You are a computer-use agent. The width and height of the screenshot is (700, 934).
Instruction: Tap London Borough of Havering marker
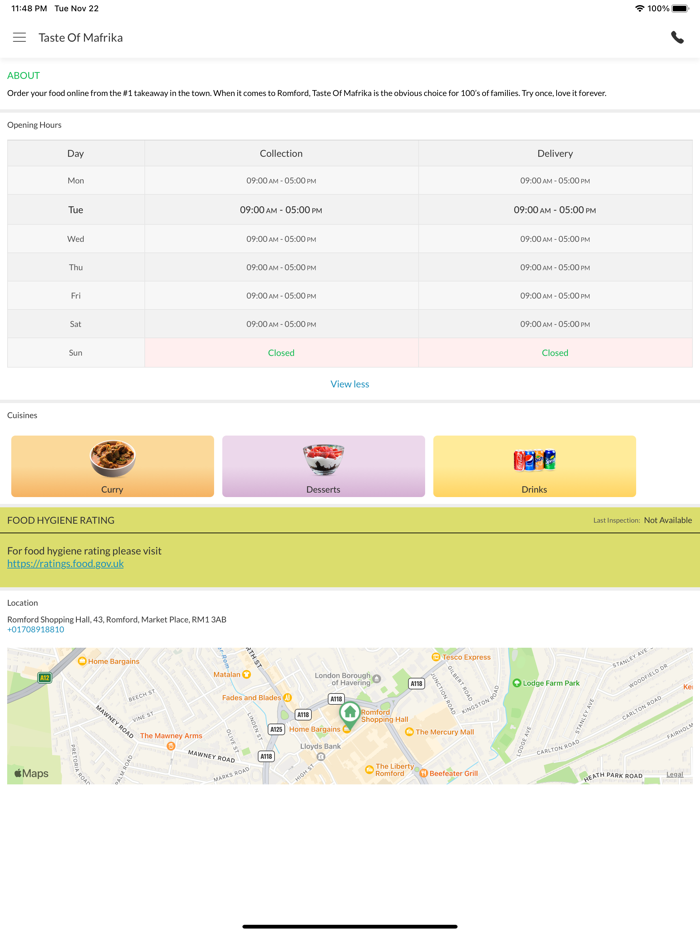(x=377, y=678)
